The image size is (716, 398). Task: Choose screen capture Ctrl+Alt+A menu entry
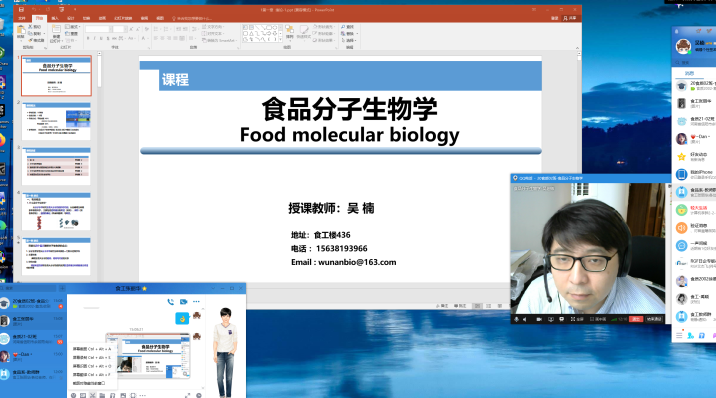(92, 349)
